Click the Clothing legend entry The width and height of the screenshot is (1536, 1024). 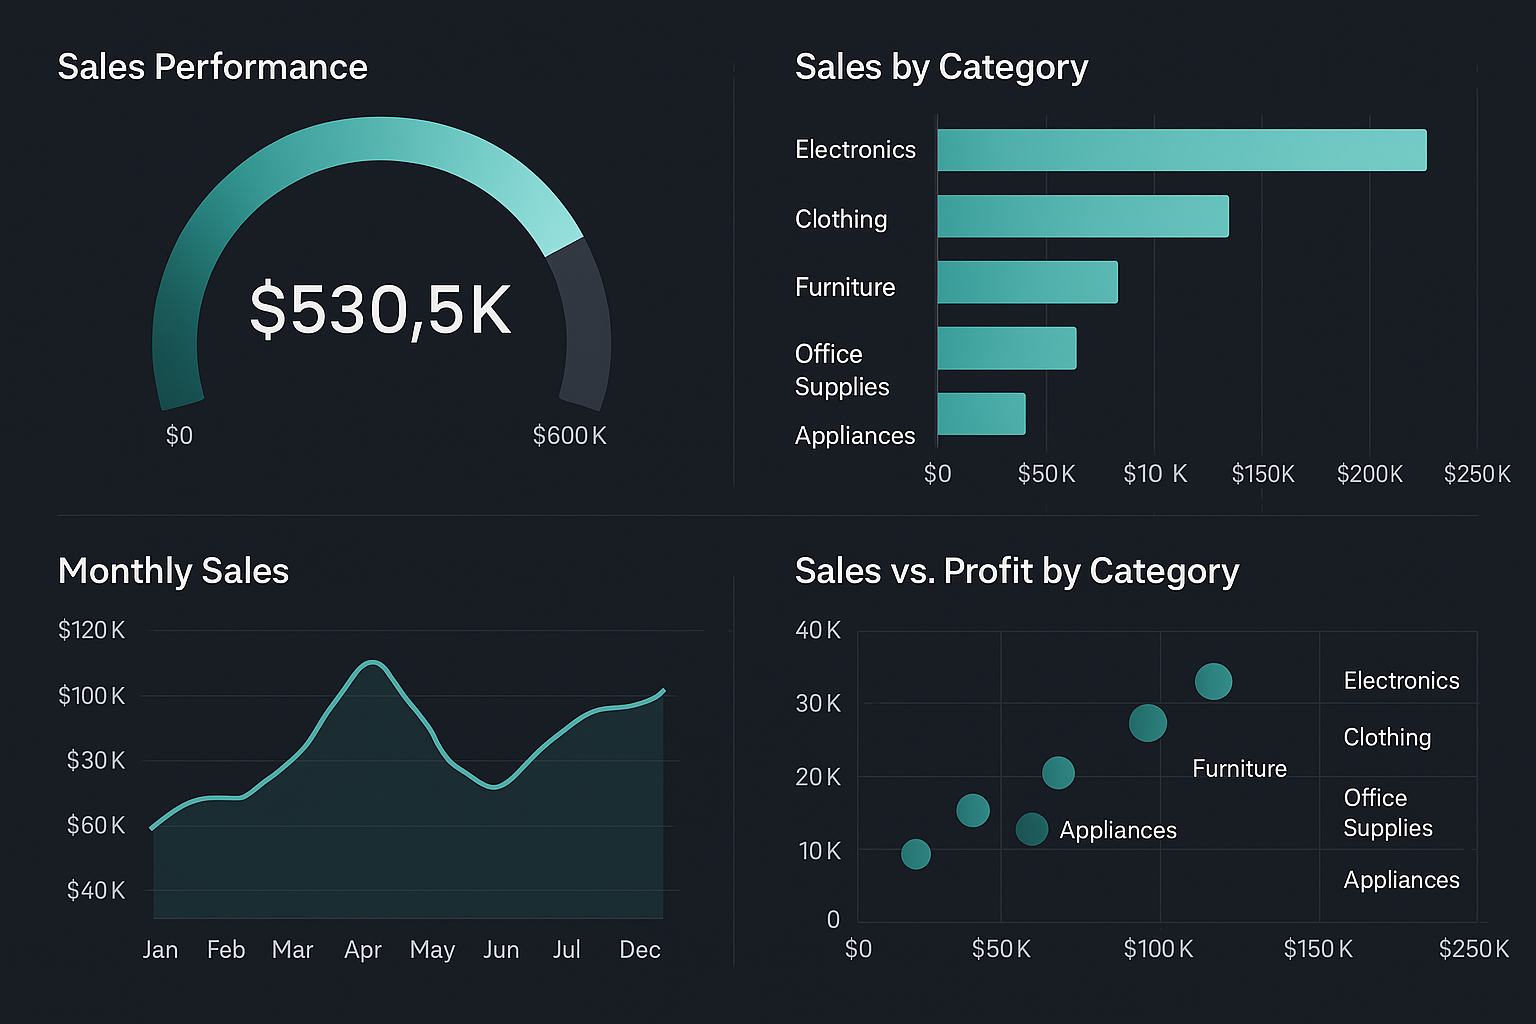(x=1386, y=737)
